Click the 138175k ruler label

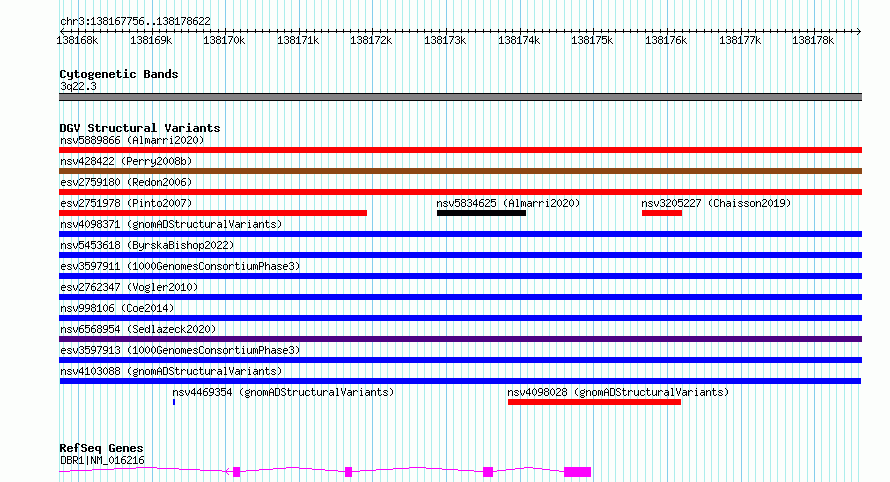pyautogui.click(x=592, y=40)
